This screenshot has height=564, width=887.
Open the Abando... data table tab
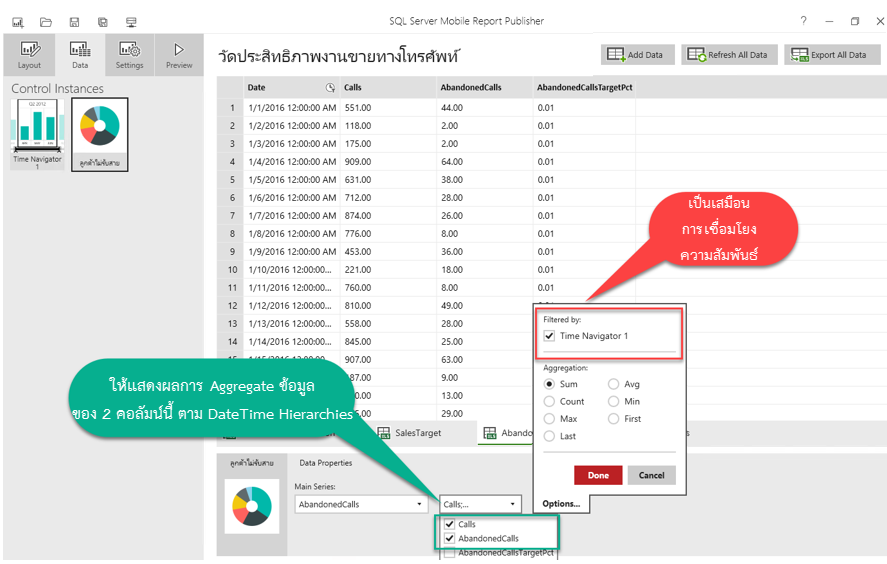point(507,433)
